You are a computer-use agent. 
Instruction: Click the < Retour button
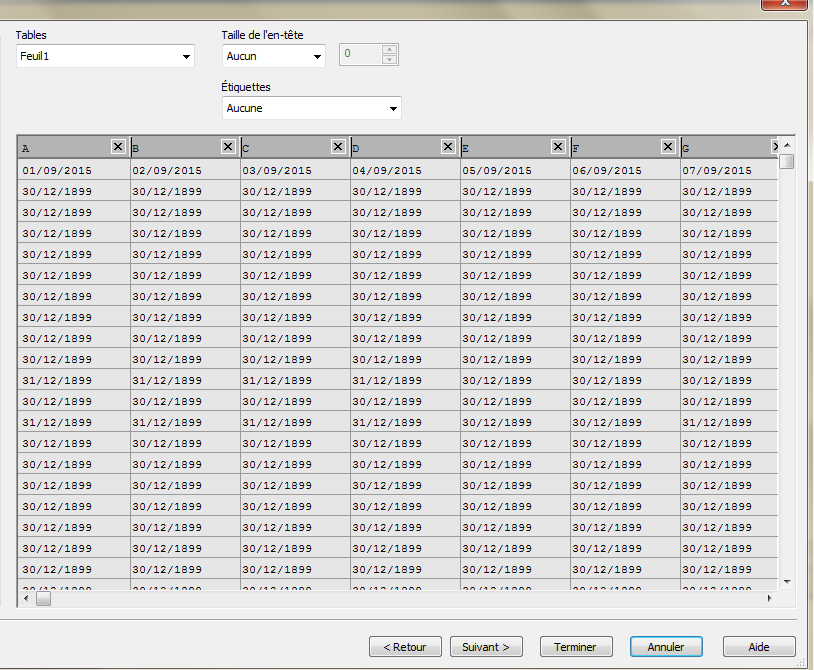(405, 647)
